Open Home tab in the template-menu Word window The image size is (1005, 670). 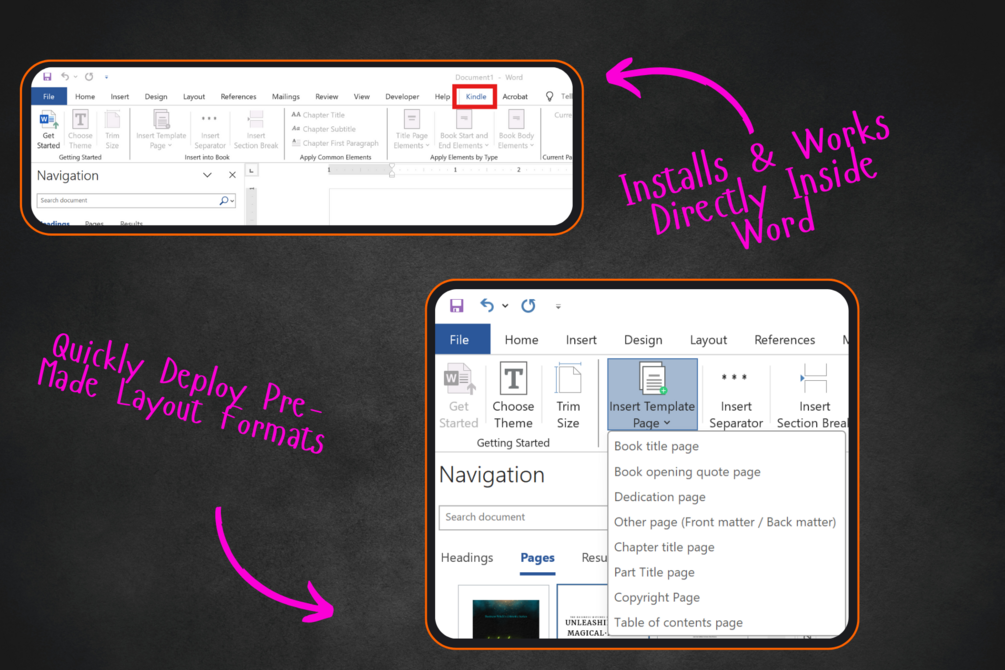(521, 340)
